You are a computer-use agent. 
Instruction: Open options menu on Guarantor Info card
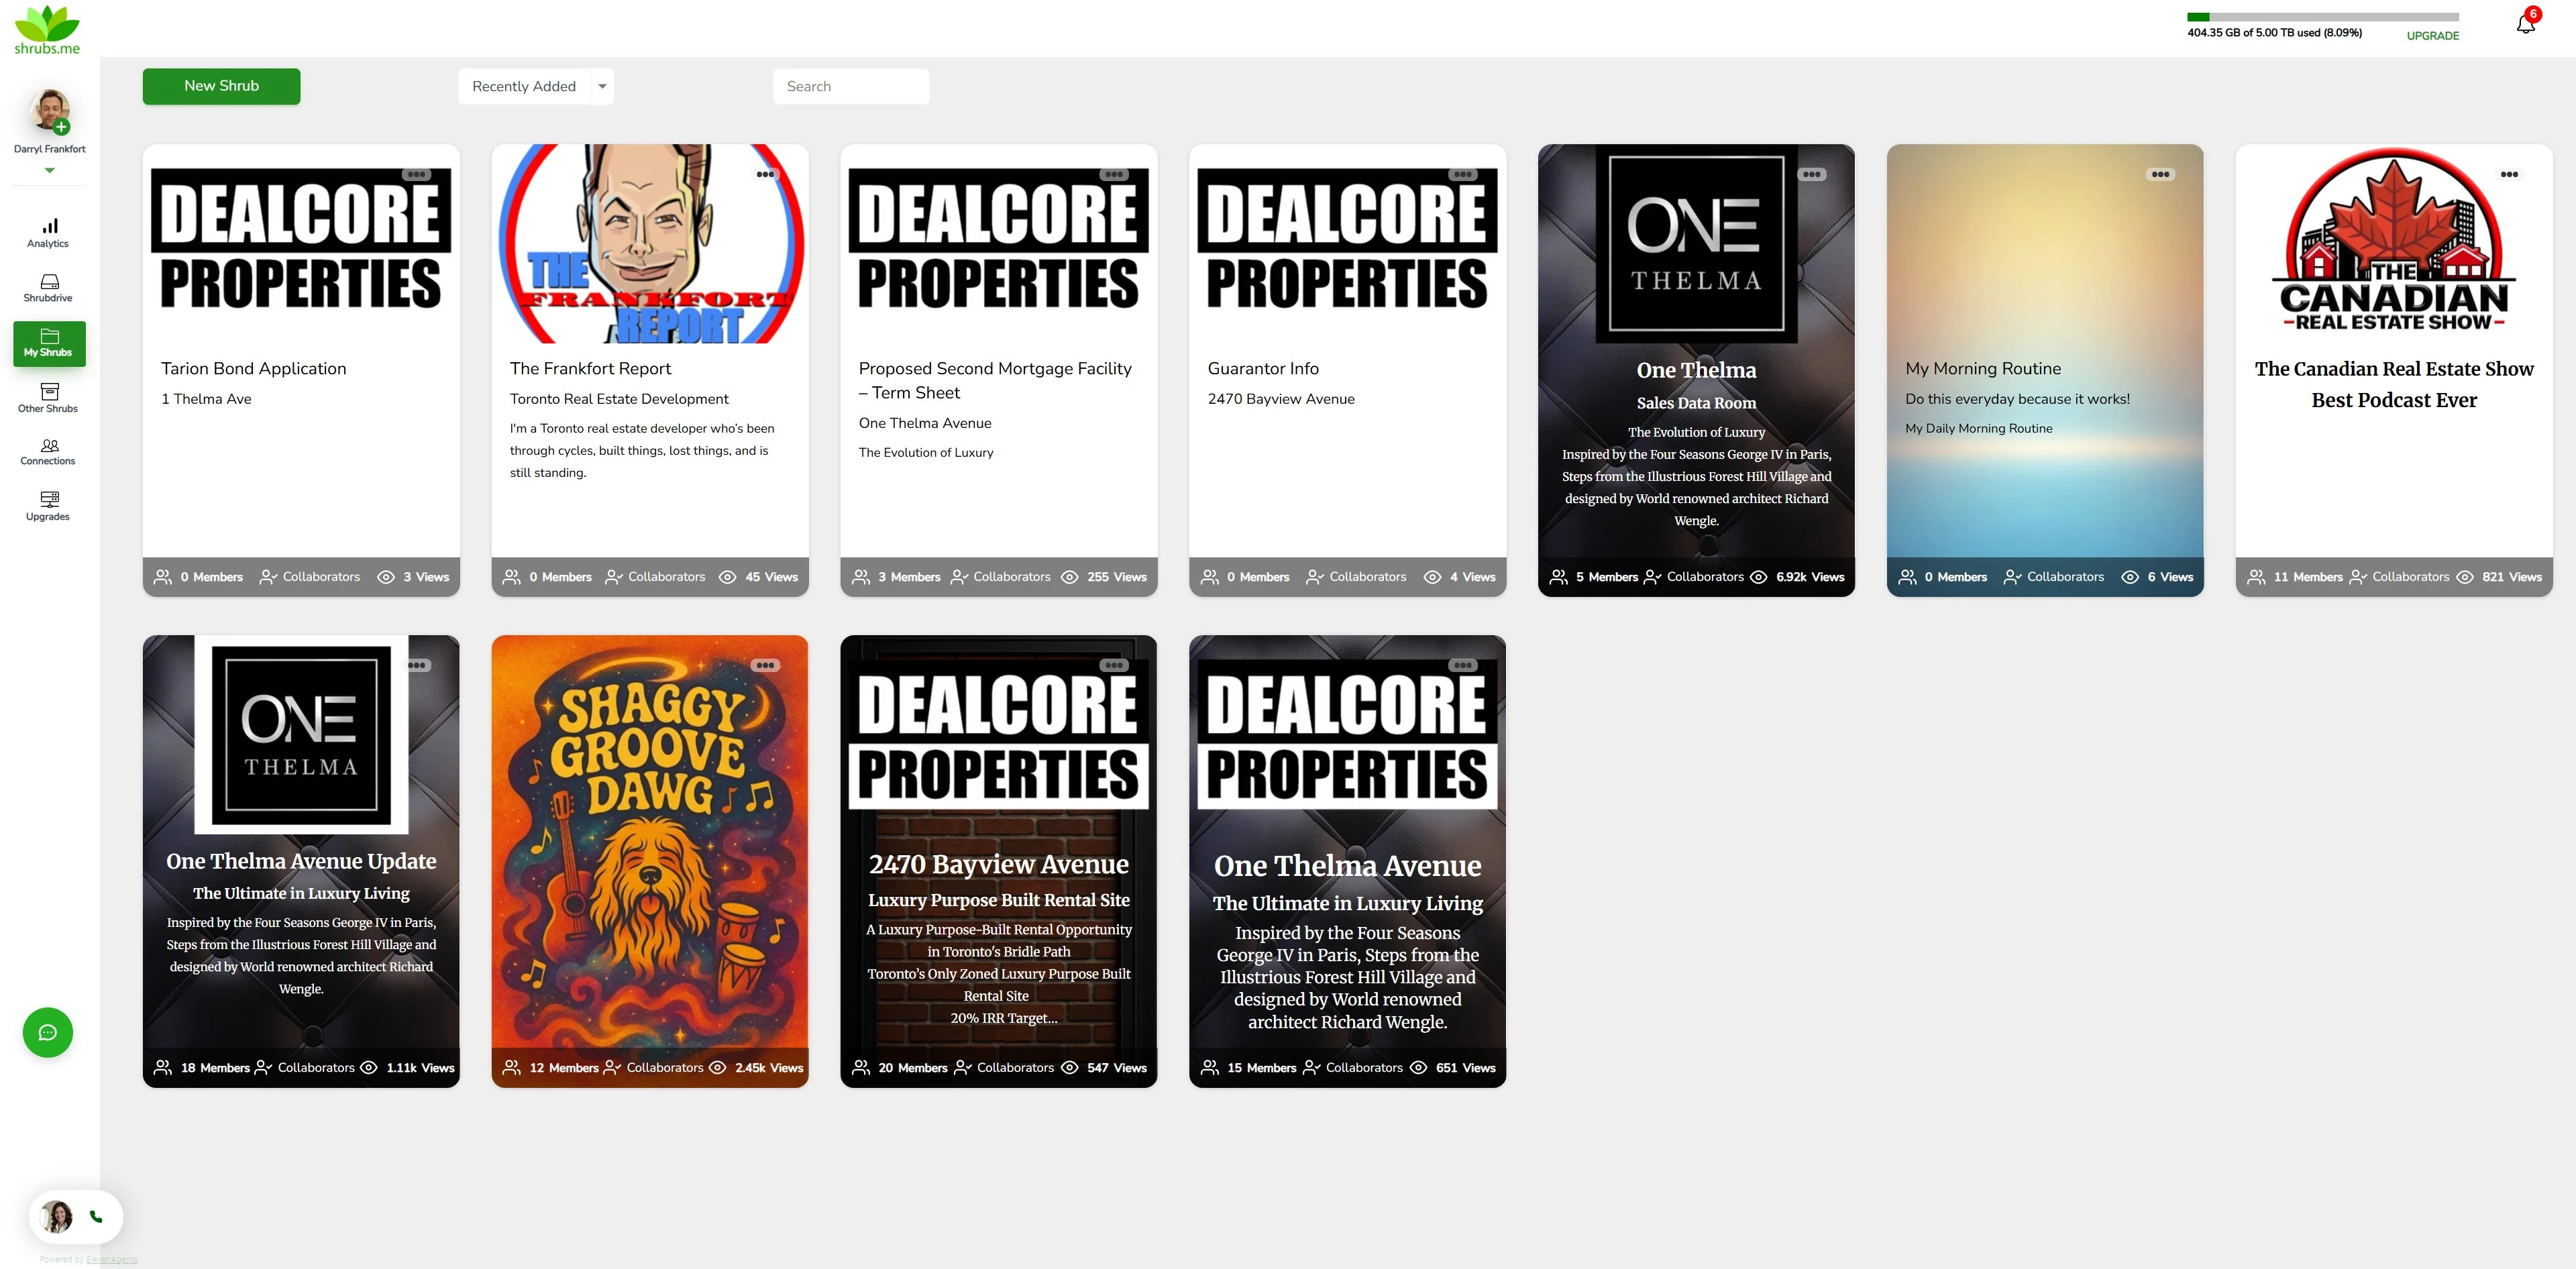coord(1463,174)
